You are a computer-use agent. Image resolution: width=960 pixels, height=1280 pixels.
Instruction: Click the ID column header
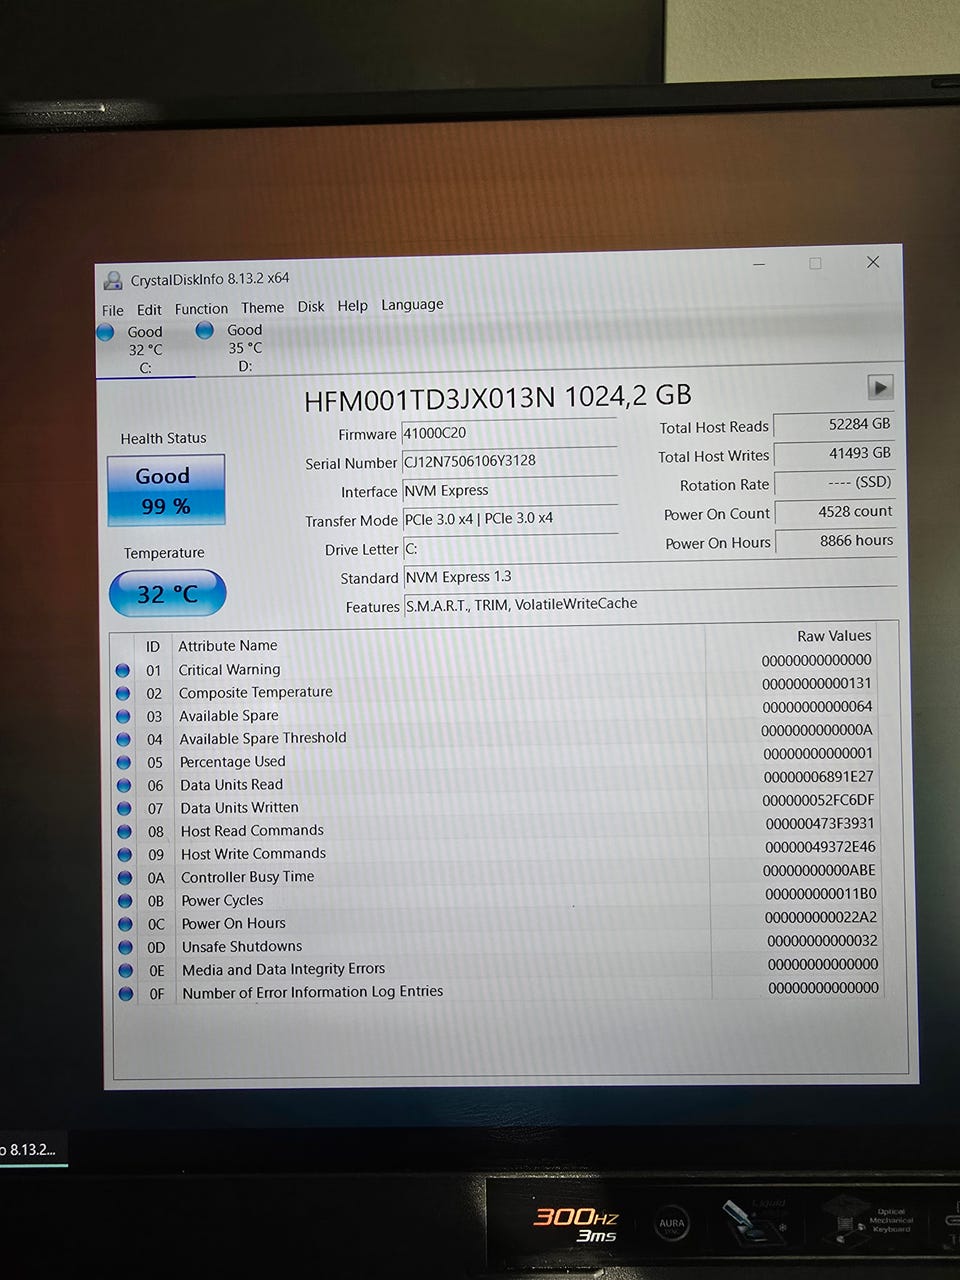pos(153,646)
